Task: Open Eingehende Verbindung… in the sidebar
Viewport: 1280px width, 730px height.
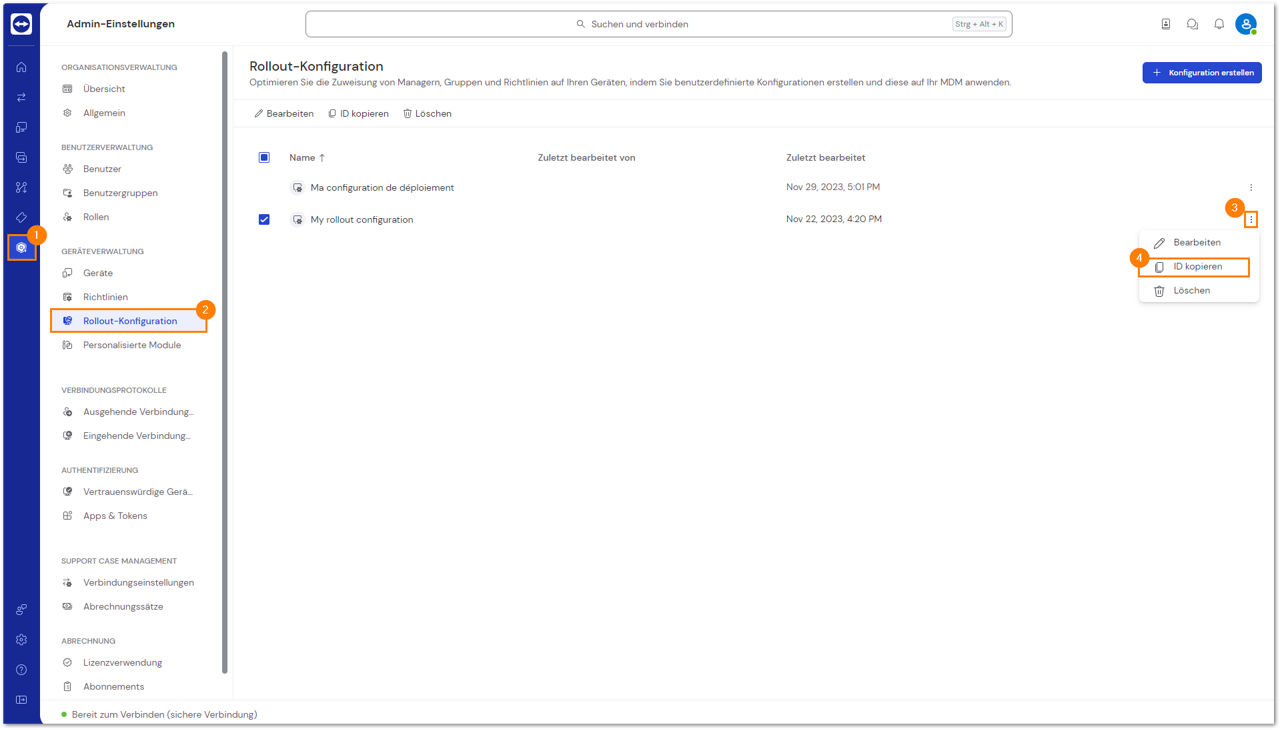Action: [136, 436]
